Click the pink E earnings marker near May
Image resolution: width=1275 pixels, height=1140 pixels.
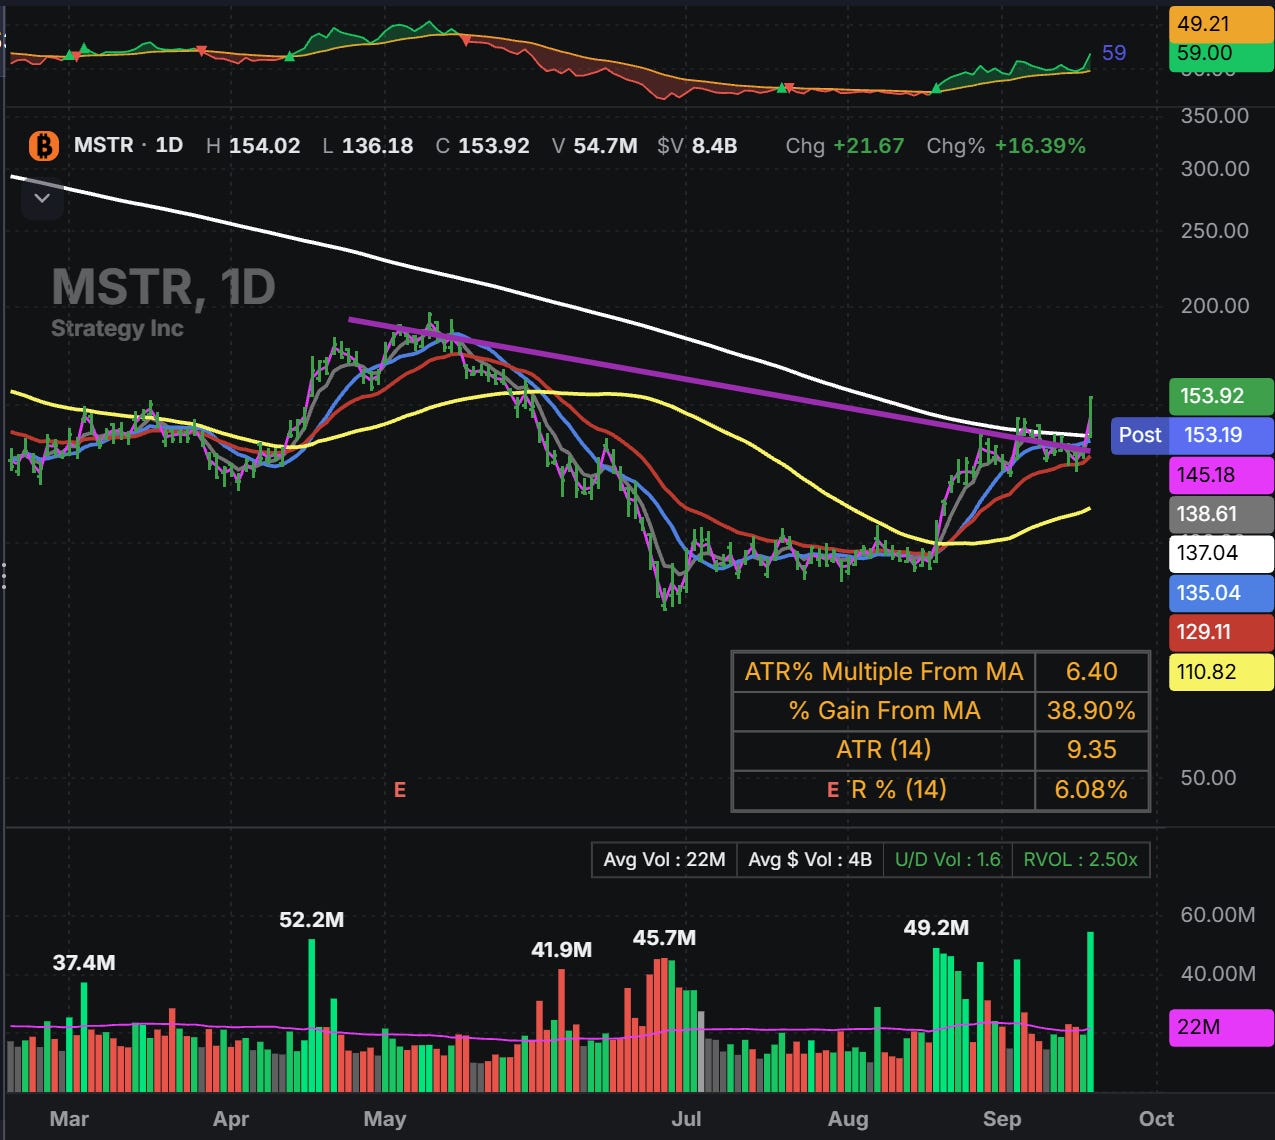tap(399, 790)
